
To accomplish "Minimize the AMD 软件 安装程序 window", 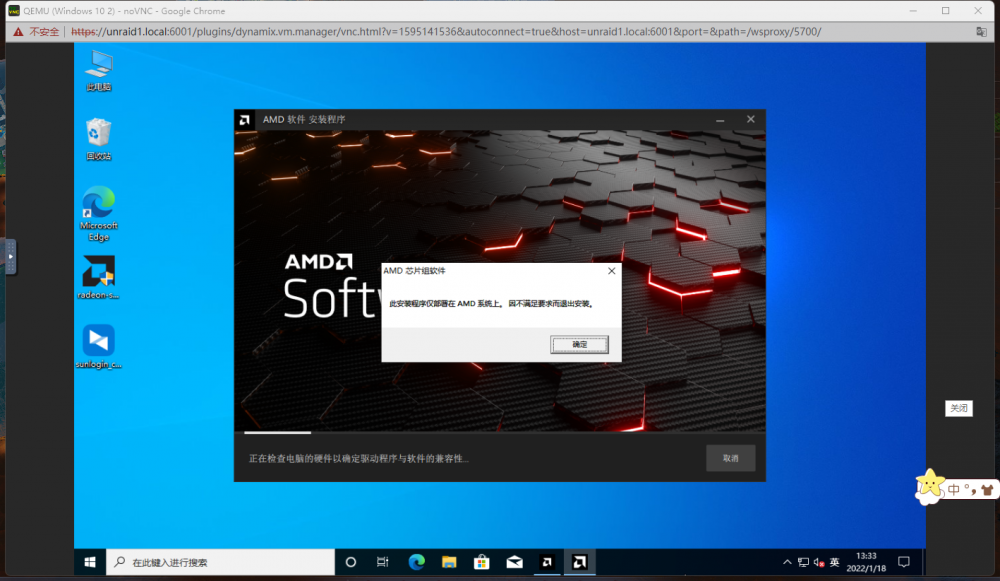I will (720, 119).
